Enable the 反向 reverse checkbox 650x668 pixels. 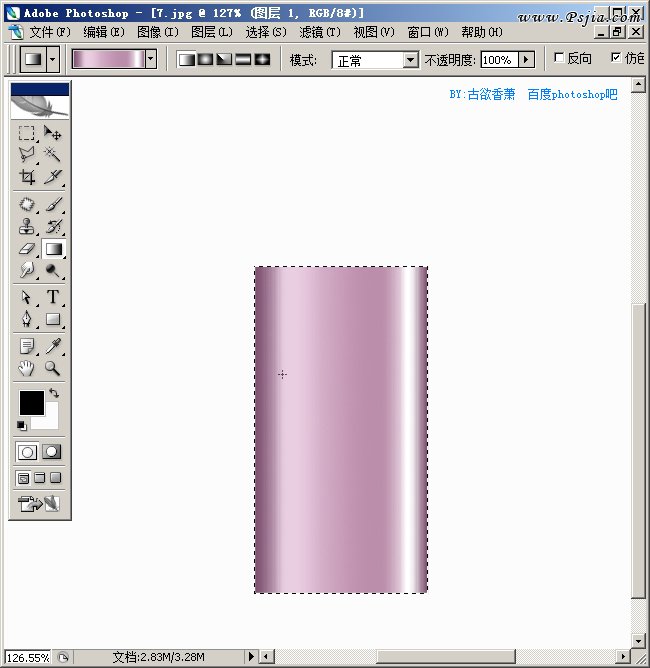pos(559,58)
